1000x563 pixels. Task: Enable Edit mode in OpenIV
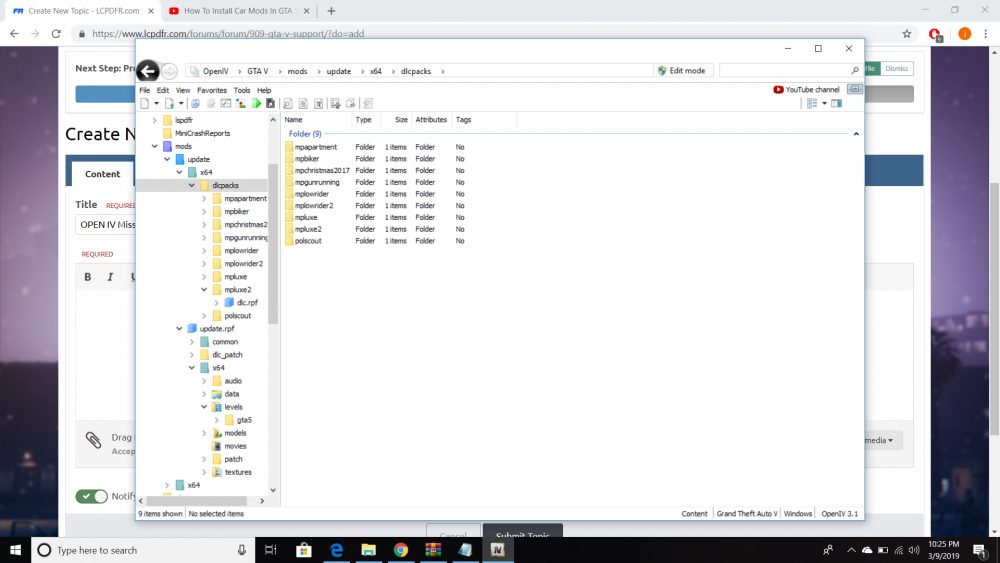[x=681, y=71]
